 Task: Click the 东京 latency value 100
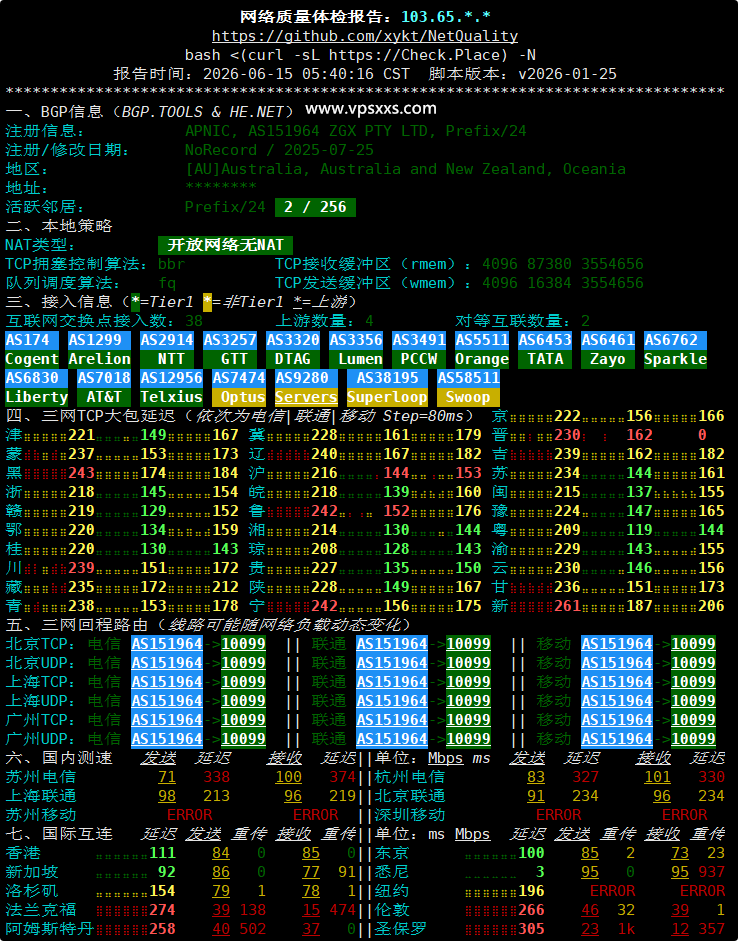[531, 853]
